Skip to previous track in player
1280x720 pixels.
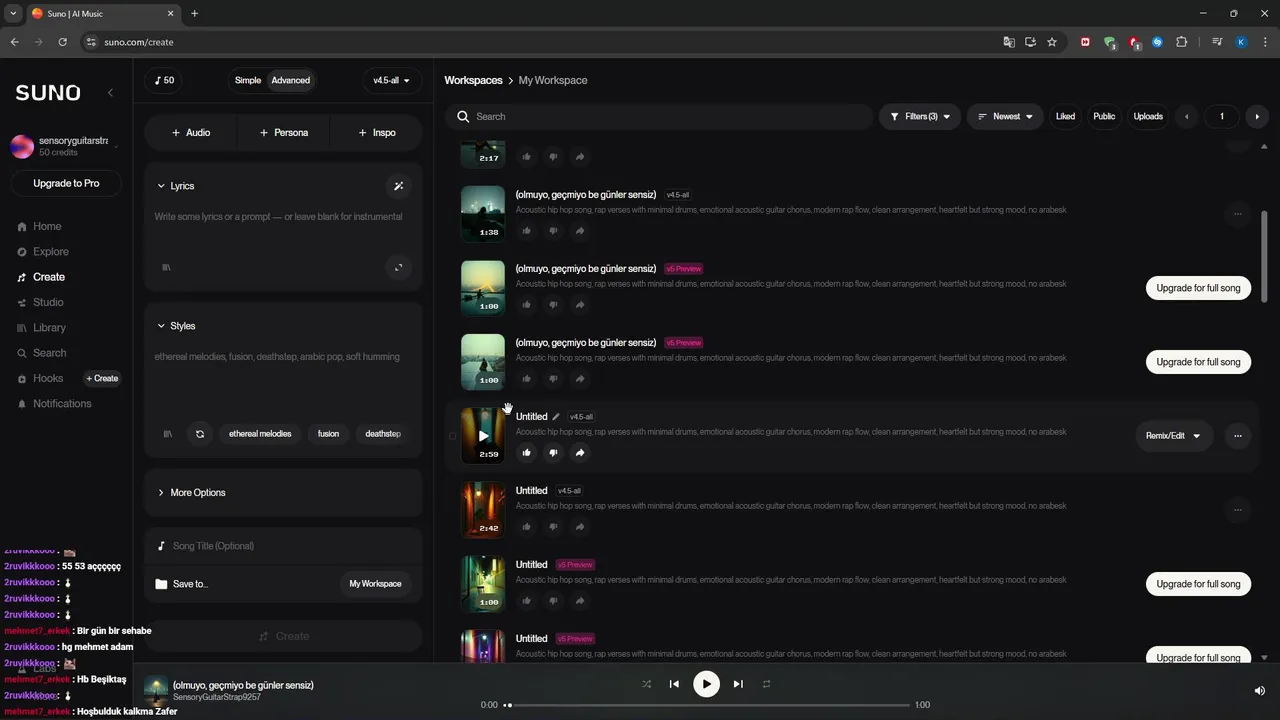point(674,684)
